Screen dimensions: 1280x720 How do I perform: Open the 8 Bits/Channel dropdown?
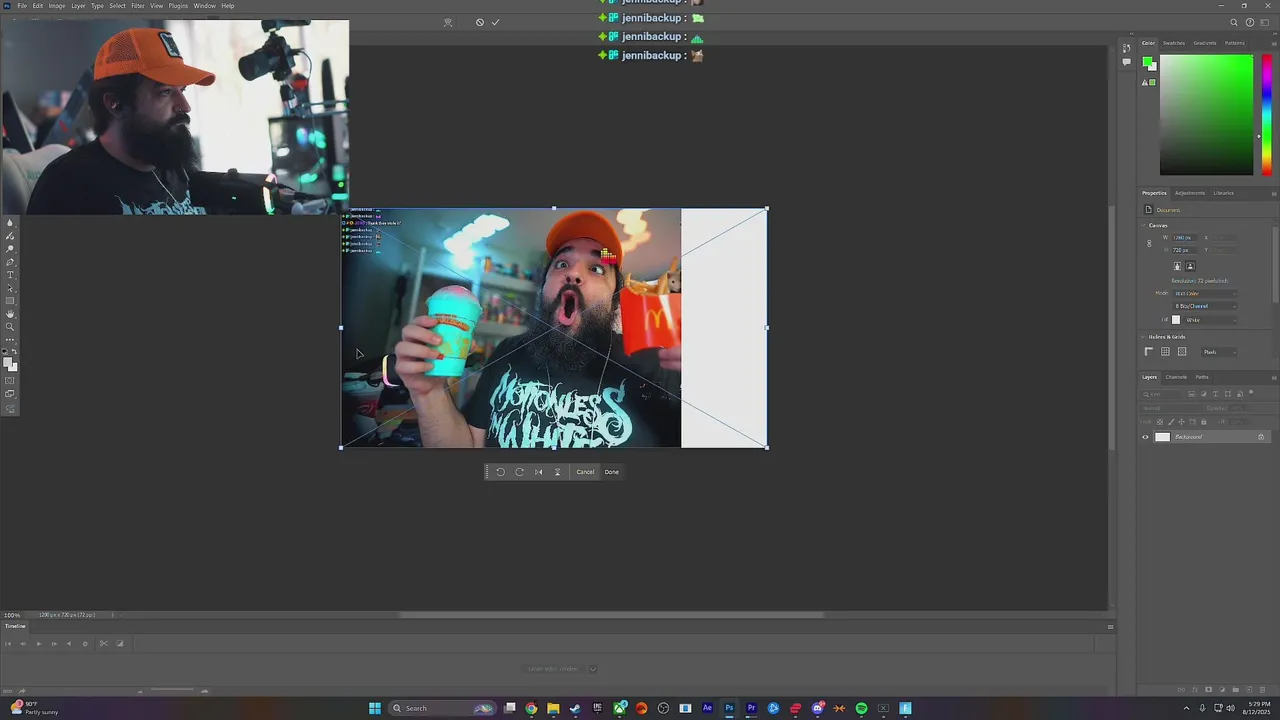click(1205, 306)
